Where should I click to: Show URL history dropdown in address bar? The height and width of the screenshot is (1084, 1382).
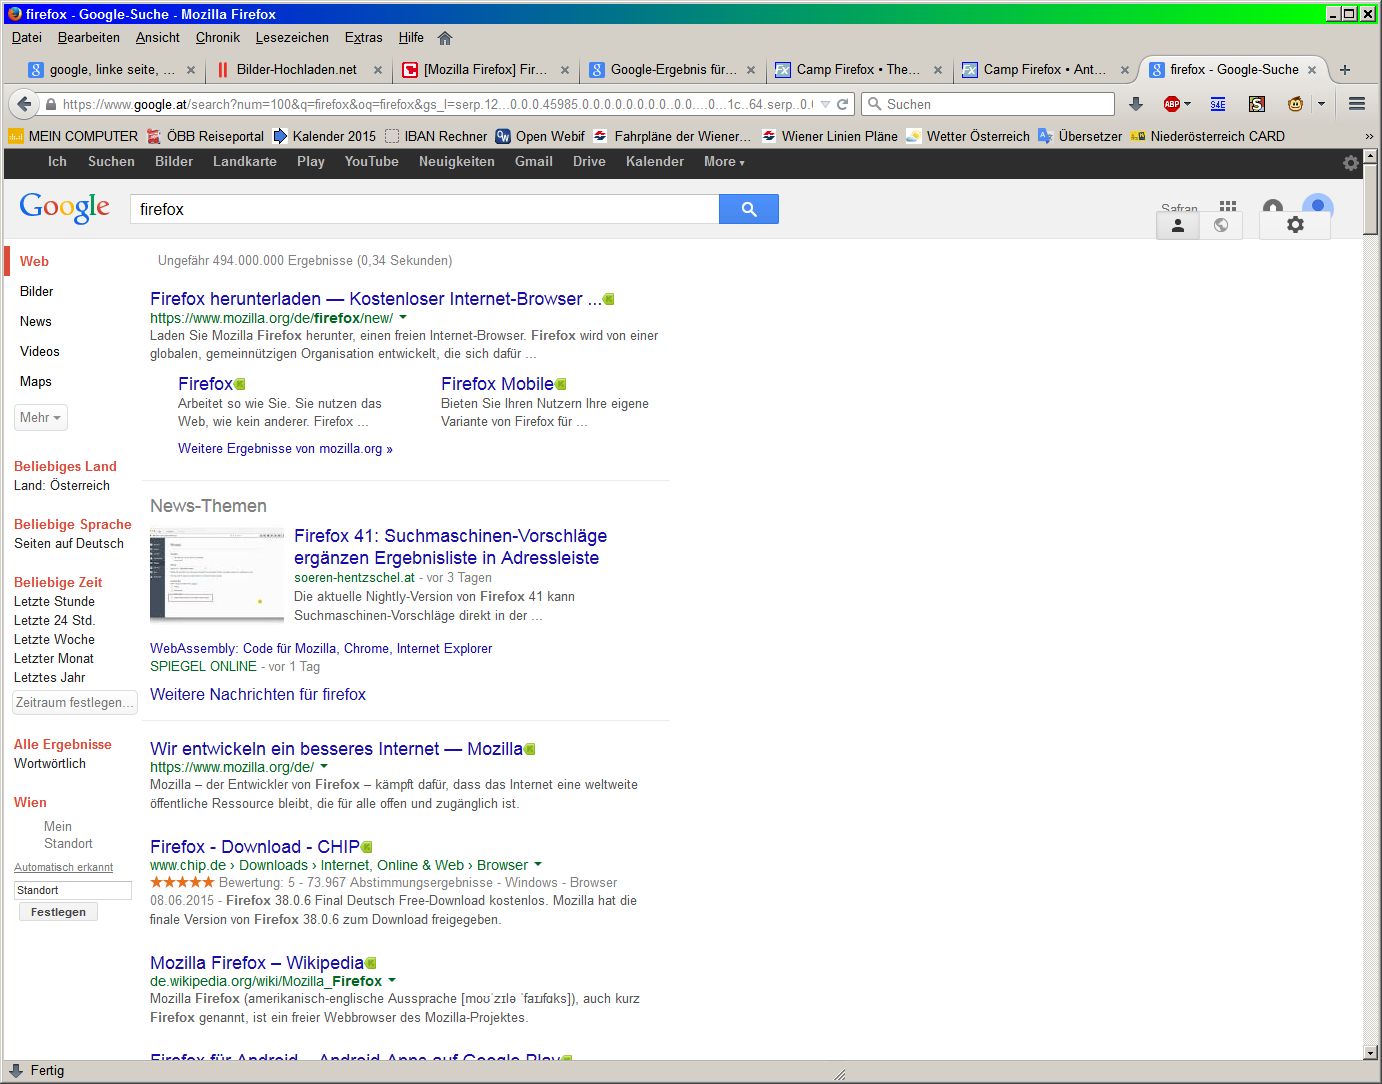826,104
